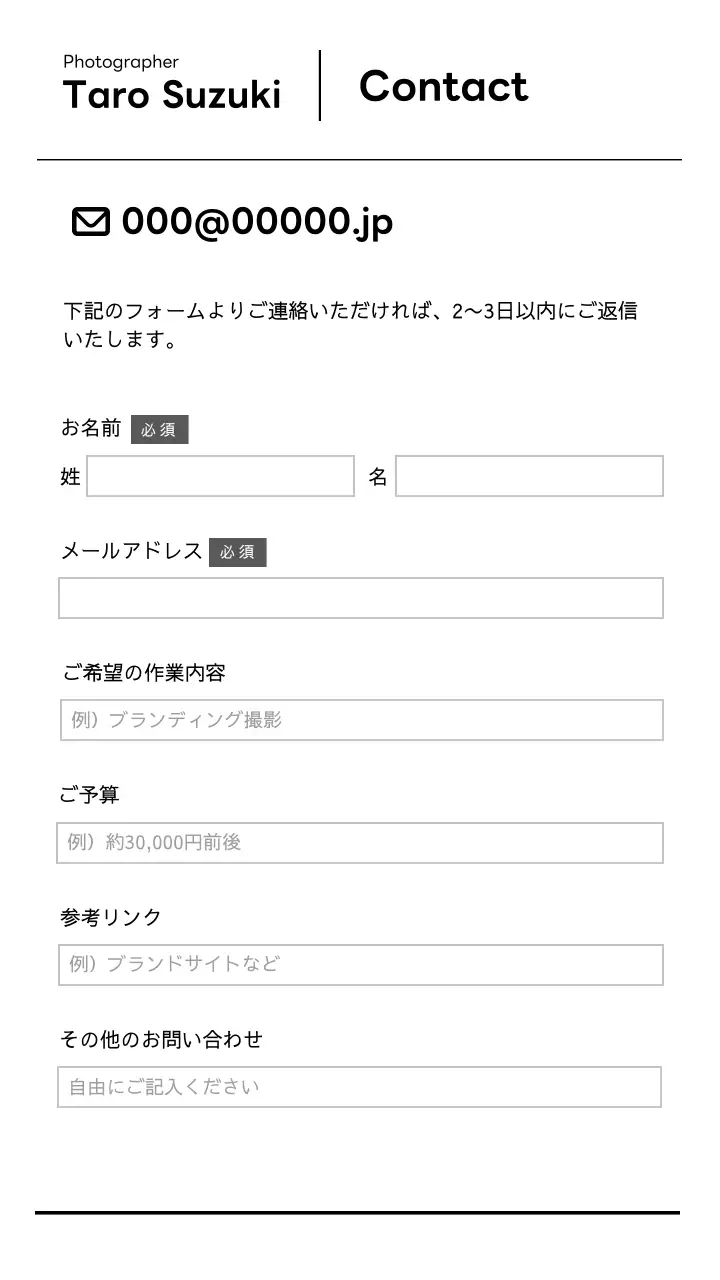Click the ご希望の作業内容 label

(143, 673)
